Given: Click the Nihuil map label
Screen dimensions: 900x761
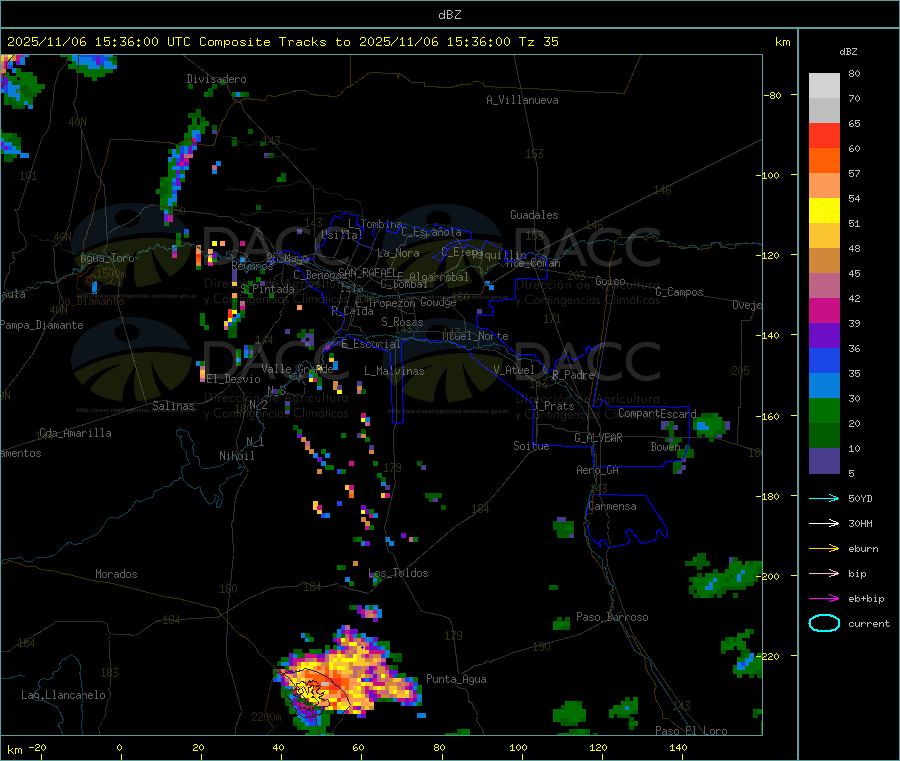Looking at the screenshot, I should tap(237, 456).
